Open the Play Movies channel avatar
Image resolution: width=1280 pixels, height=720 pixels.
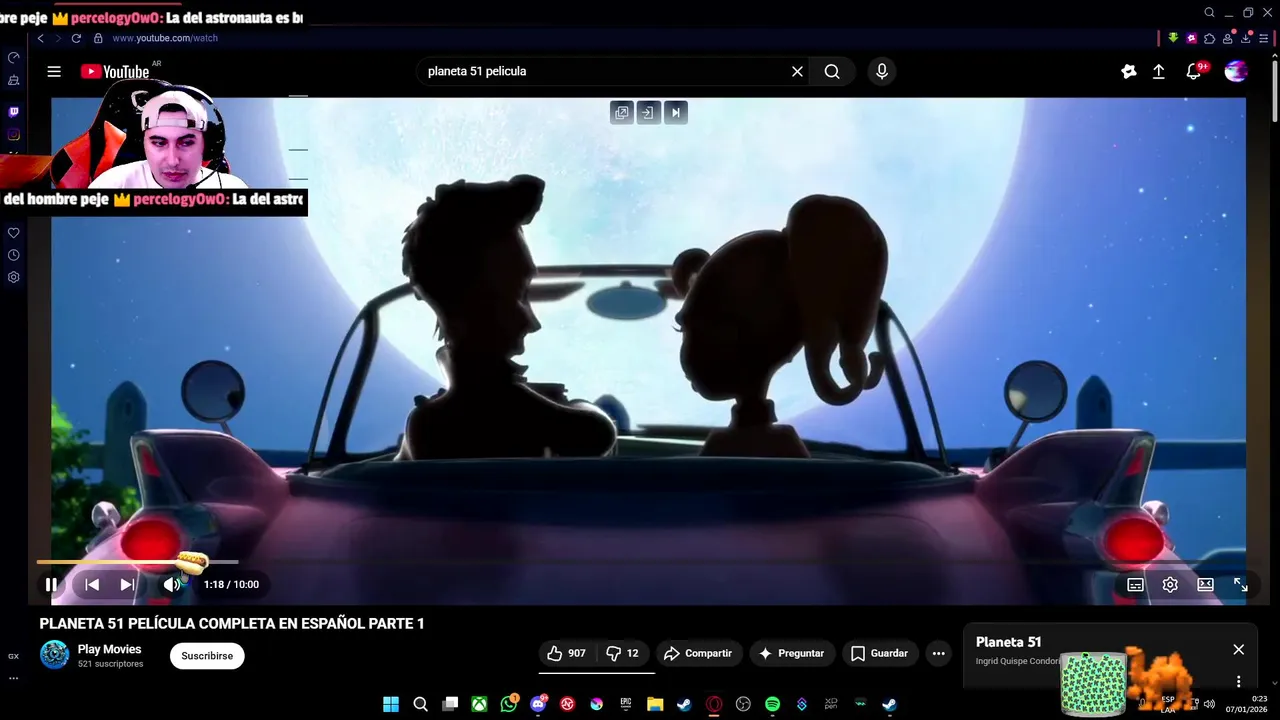pyautogui.click(x=54, y=655)
